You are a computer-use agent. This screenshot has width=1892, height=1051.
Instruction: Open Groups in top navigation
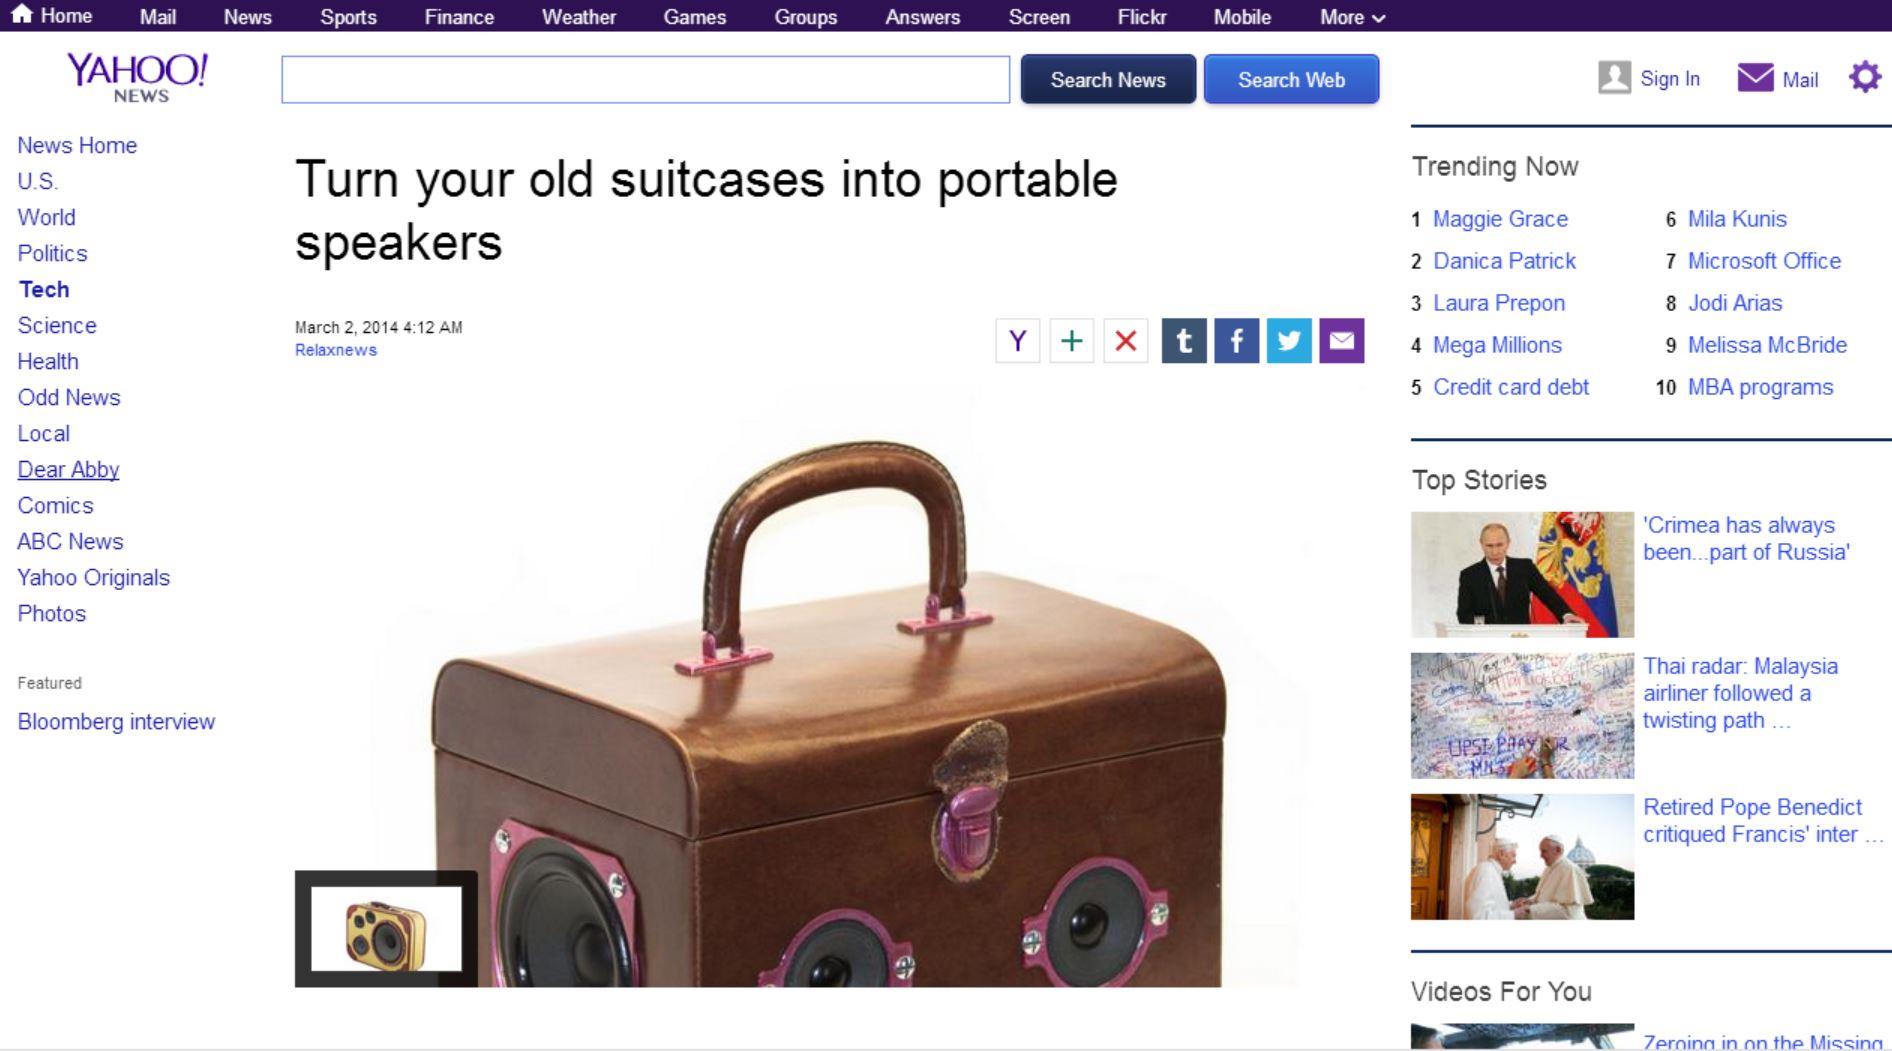click(x=805, y=17)
